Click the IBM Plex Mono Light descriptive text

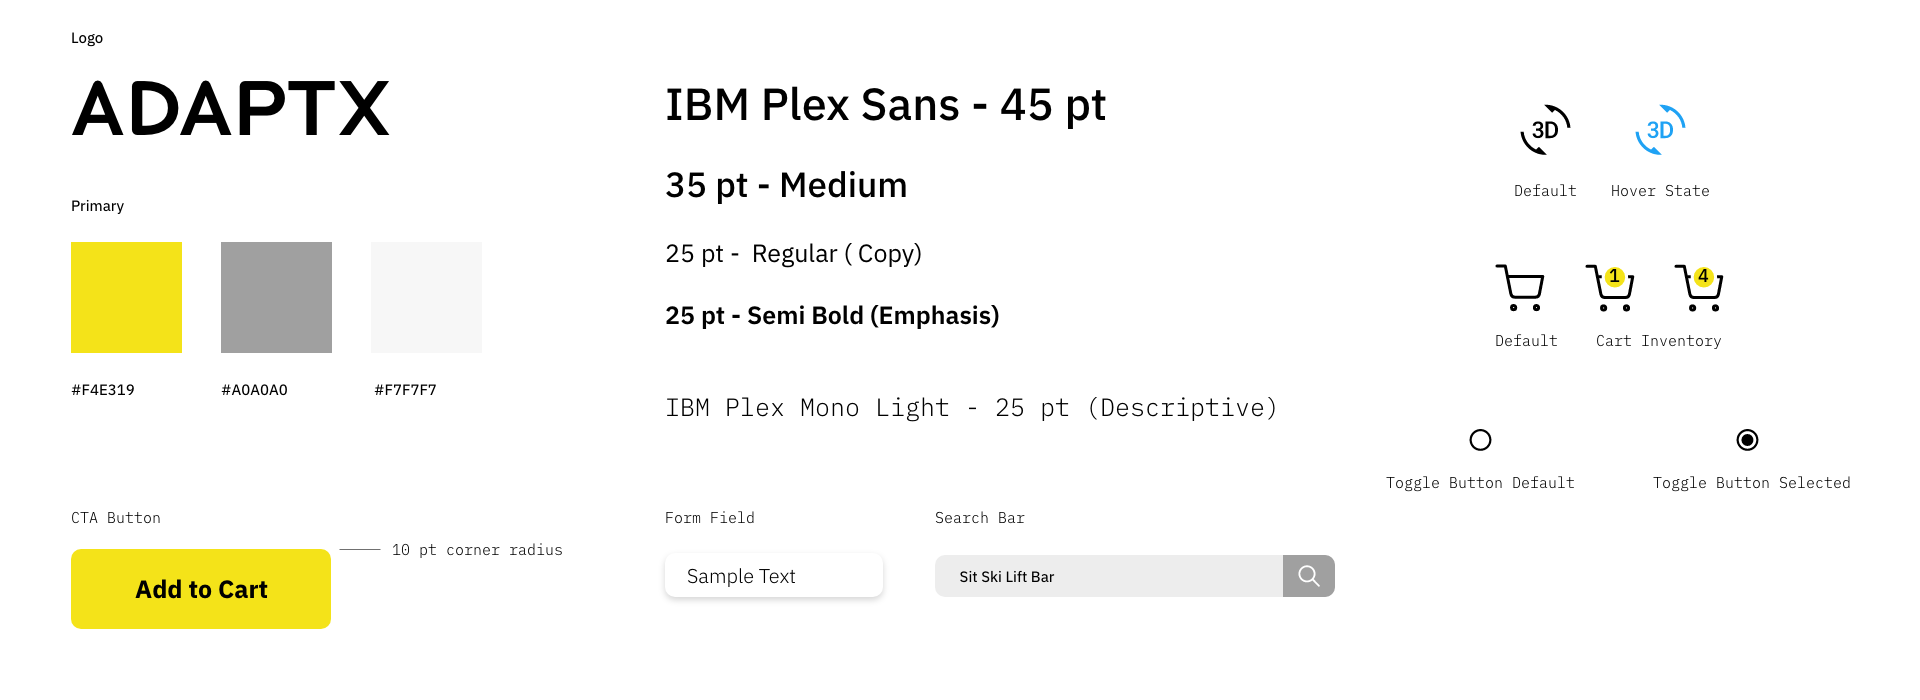tap(971, 408)
